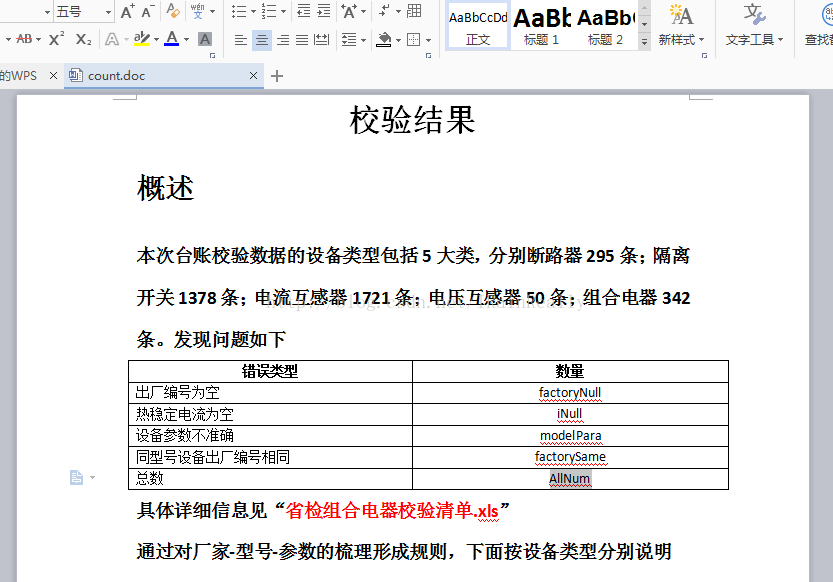Apply paragraph shading fill bucket
833x582 pixels.
(x=384, y=40)
